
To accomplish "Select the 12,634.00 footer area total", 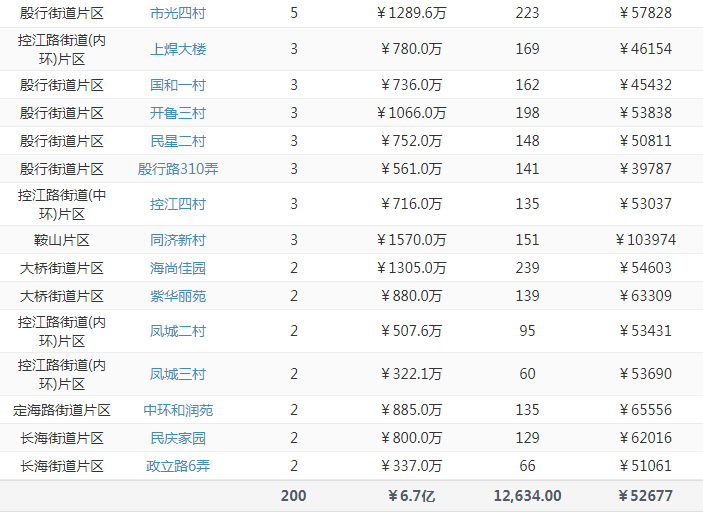I will pyautogui.click(x=527, y=496).
